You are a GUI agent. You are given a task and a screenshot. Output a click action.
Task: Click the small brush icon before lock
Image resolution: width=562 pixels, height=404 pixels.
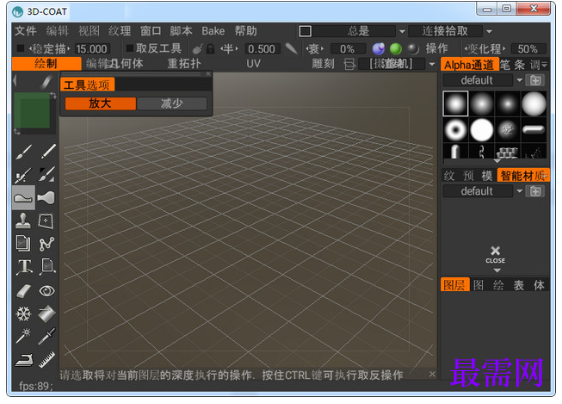198,49
